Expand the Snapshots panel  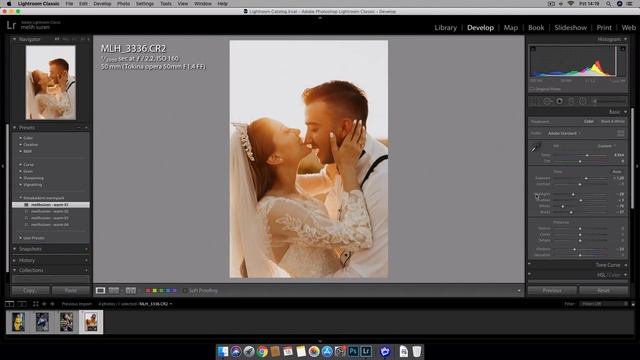15,249
